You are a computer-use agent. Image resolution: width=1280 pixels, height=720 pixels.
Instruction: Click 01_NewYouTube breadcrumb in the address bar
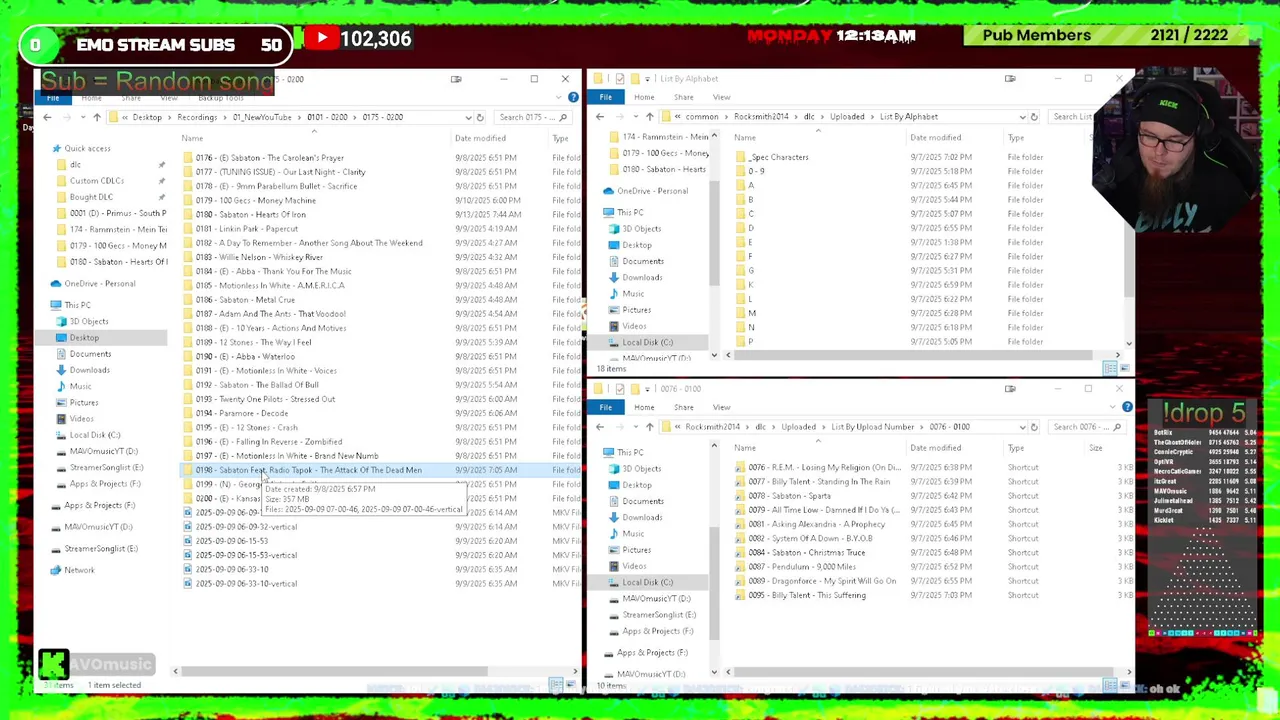pos(262,117)
